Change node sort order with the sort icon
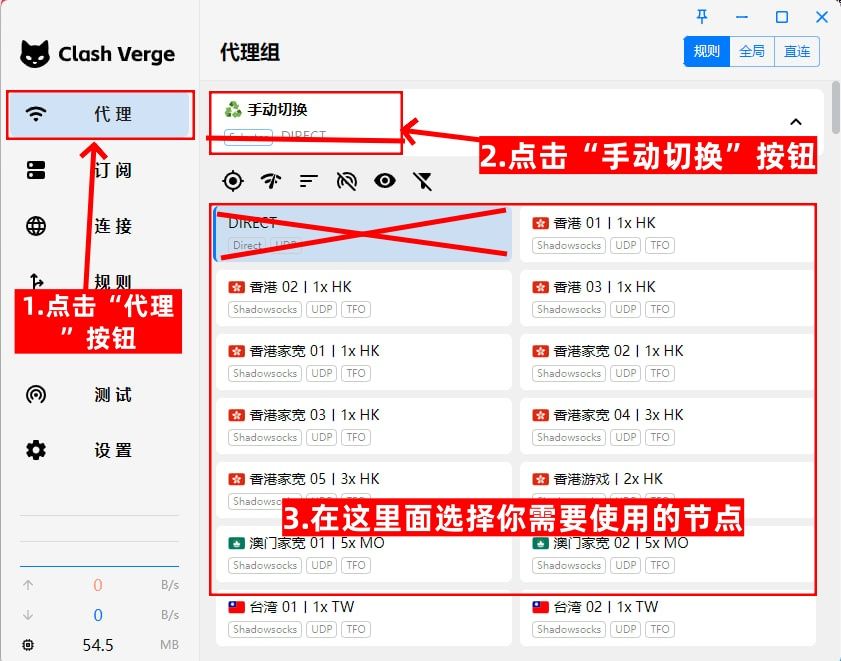 pyautogui.click(x=309, y=181)
